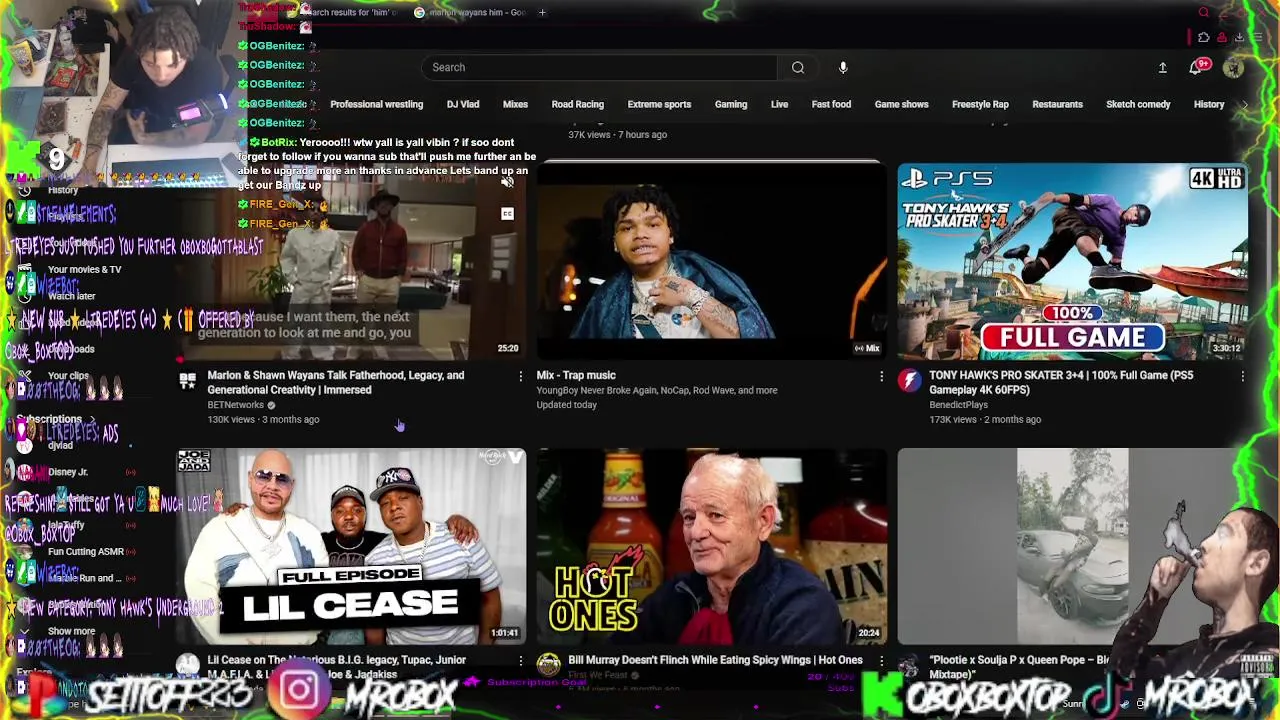Select the Extreme sports category chip
Image resolution: width=1280 pixels, height=720 pixels.
coord(659,104)
